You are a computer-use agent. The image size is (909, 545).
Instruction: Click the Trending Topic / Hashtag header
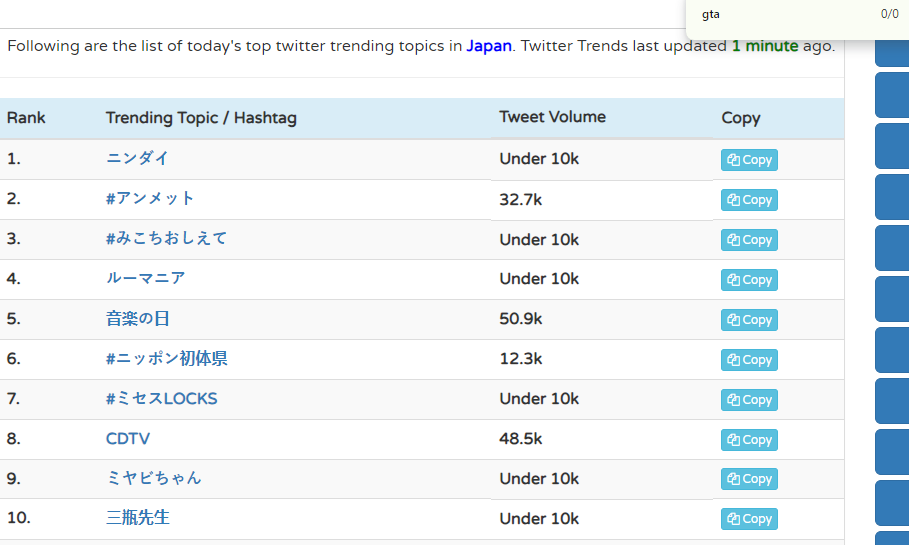[x=201, y=118]
